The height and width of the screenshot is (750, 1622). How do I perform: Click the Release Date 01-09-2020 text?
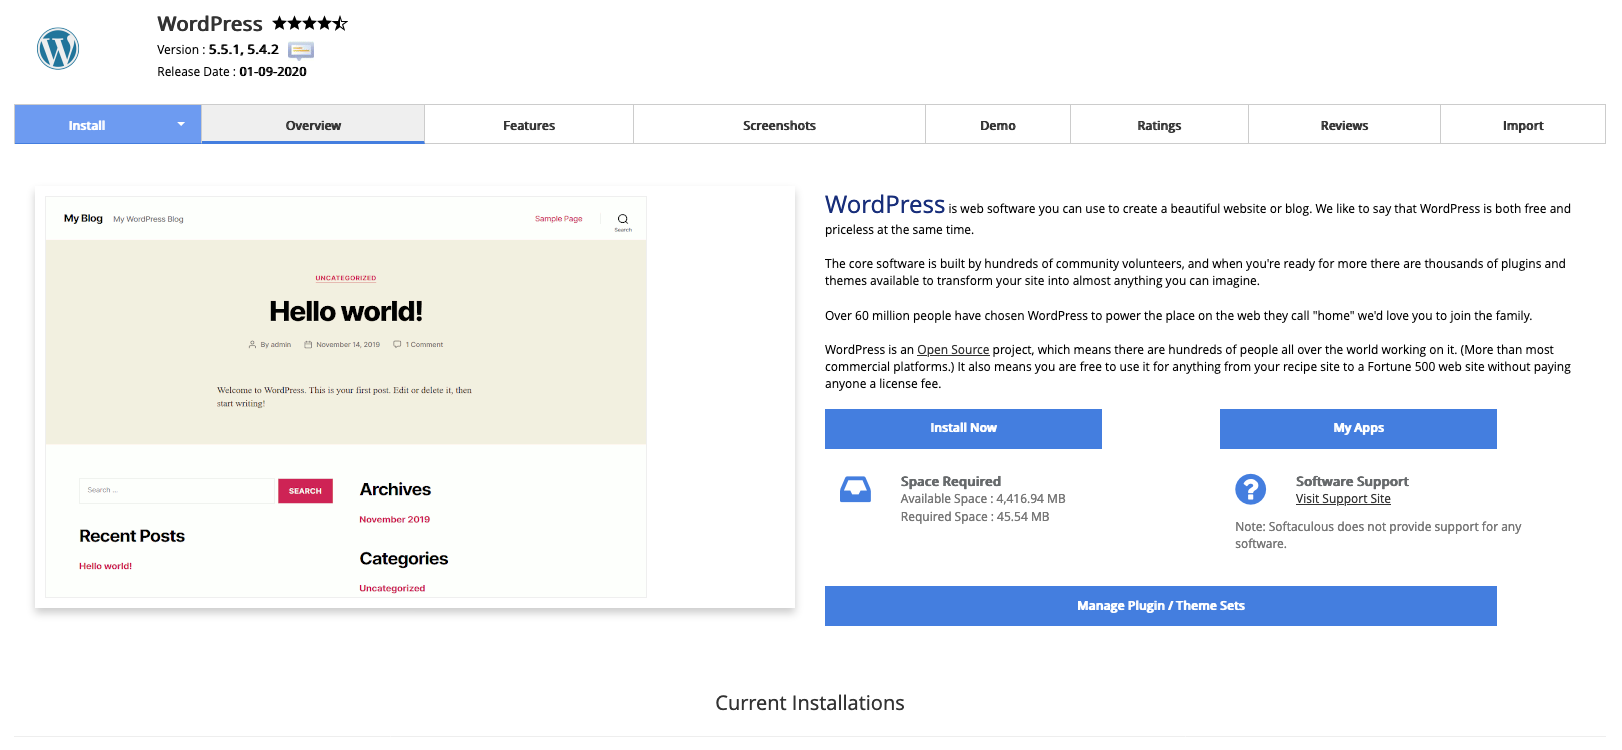[x=232, y=72]
